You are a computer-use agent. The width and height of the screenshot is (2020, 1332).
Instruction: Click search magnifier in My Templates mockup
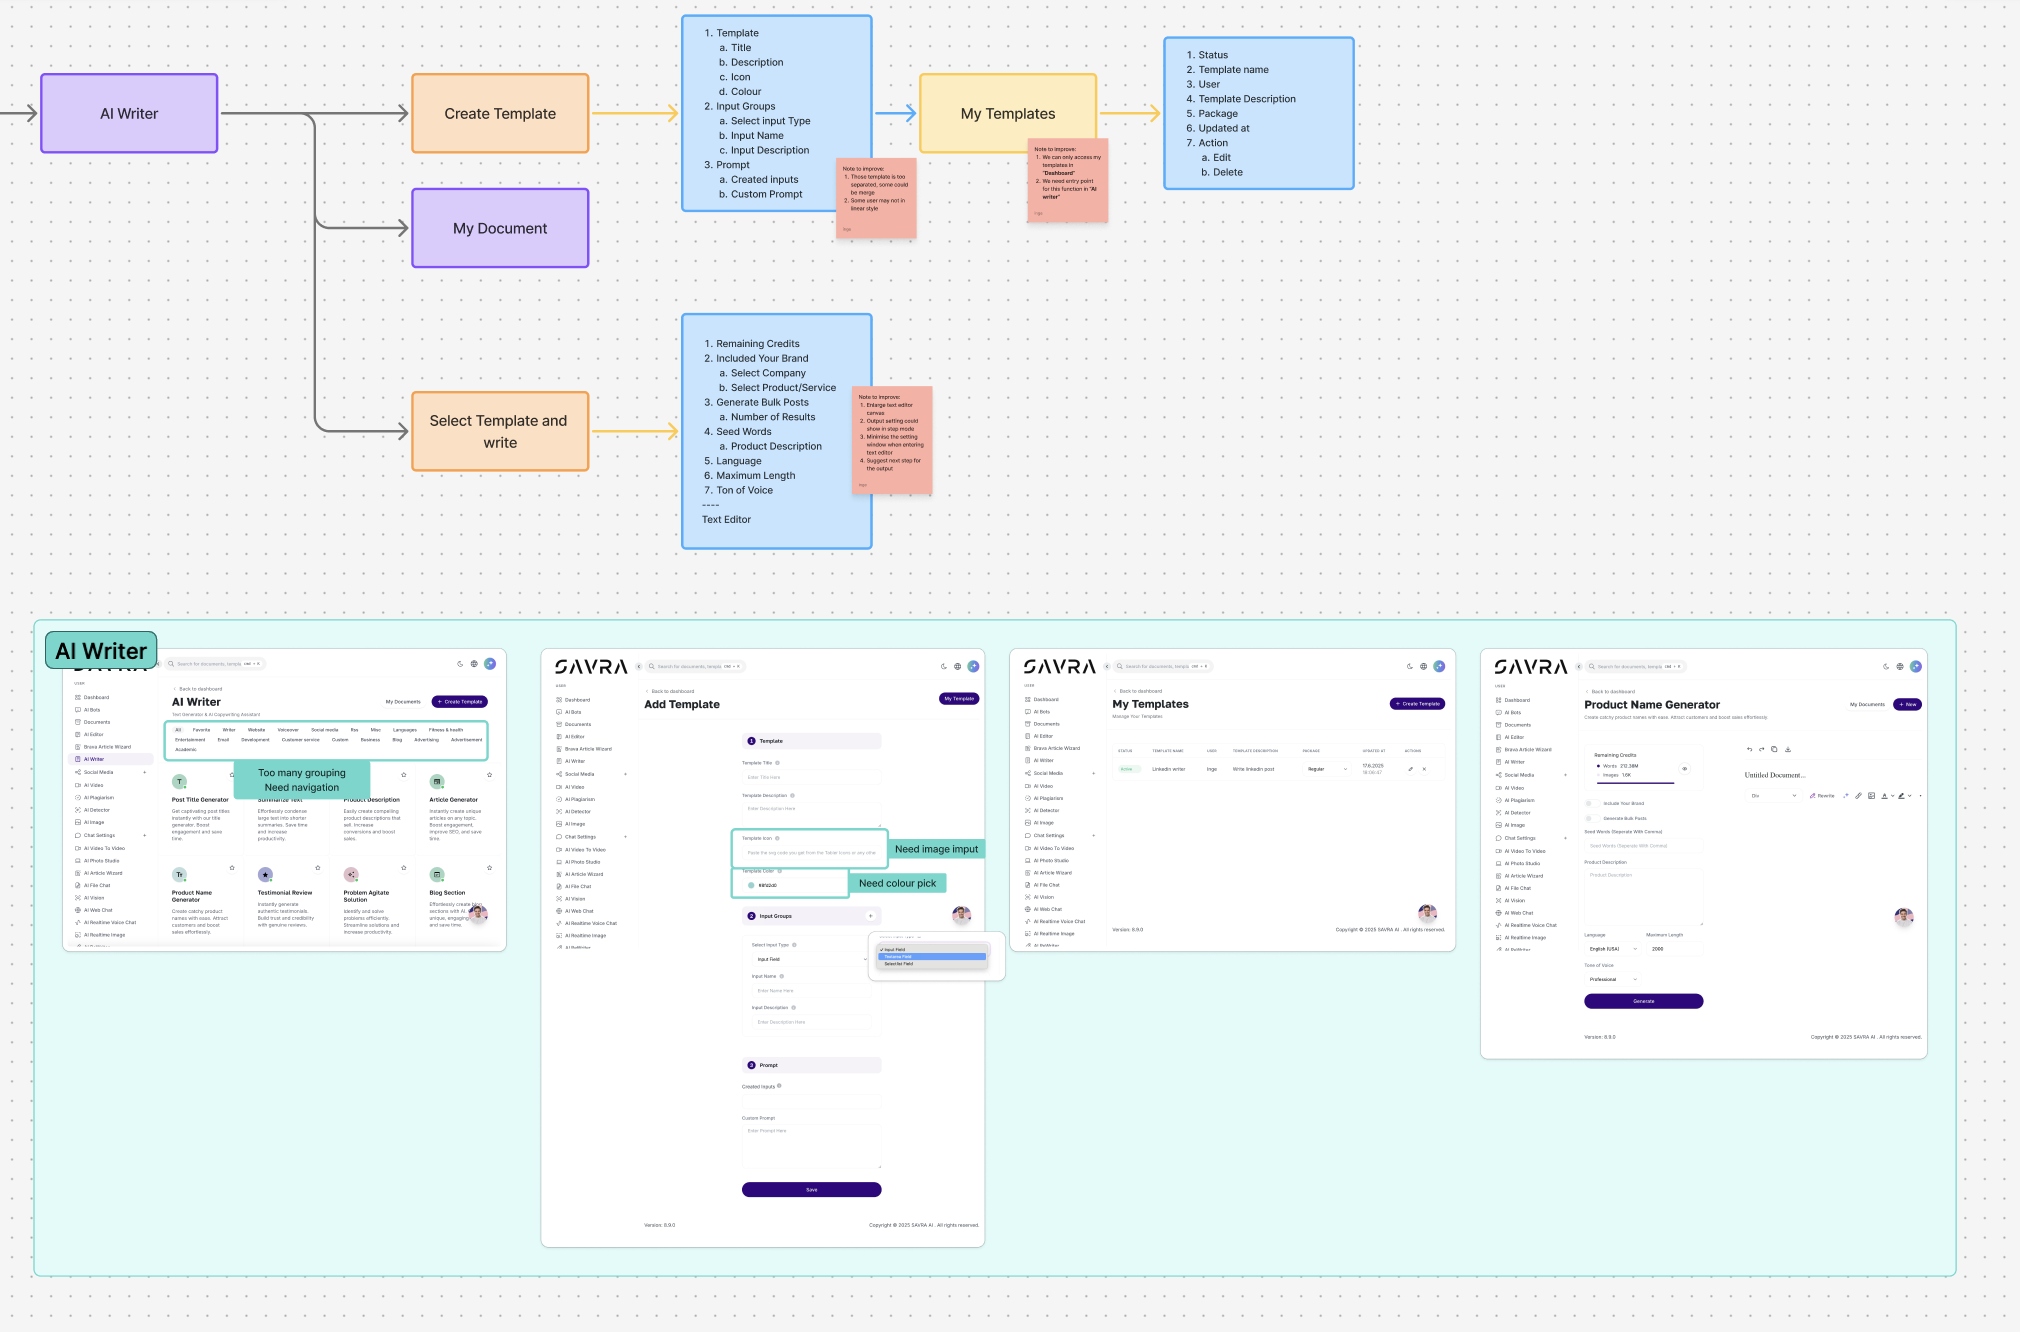[x=1120, y=666]
